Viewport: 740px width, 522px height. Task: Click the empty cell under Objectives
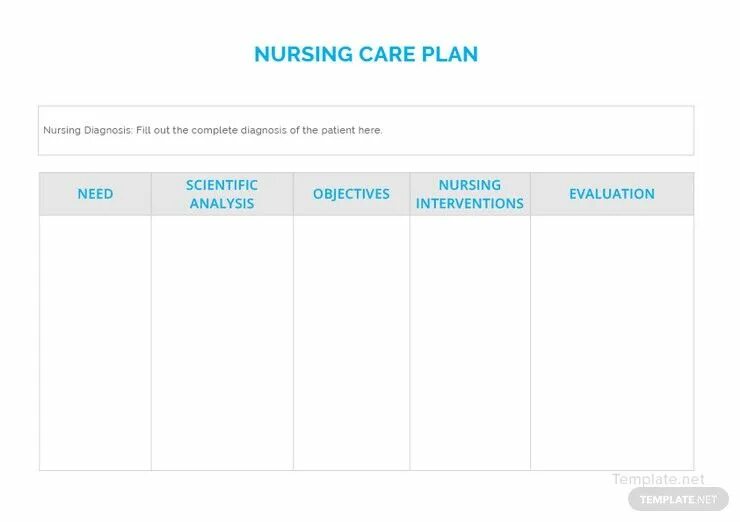(351, 343)
